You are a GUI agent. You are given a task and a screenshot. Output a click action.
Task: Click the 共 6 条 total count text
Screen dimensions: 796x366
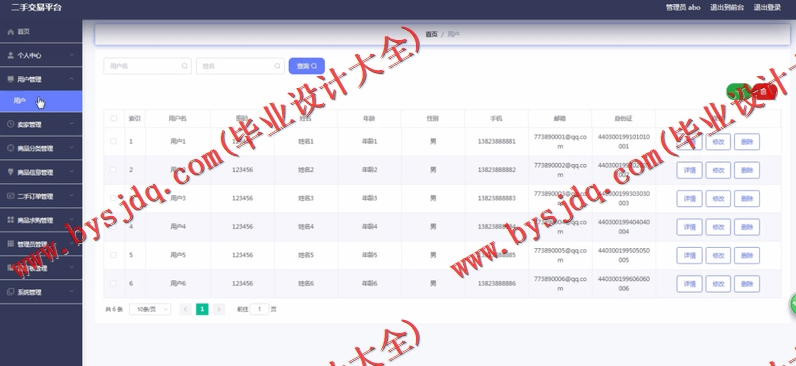pyautogui.click(x=114, y=309)
